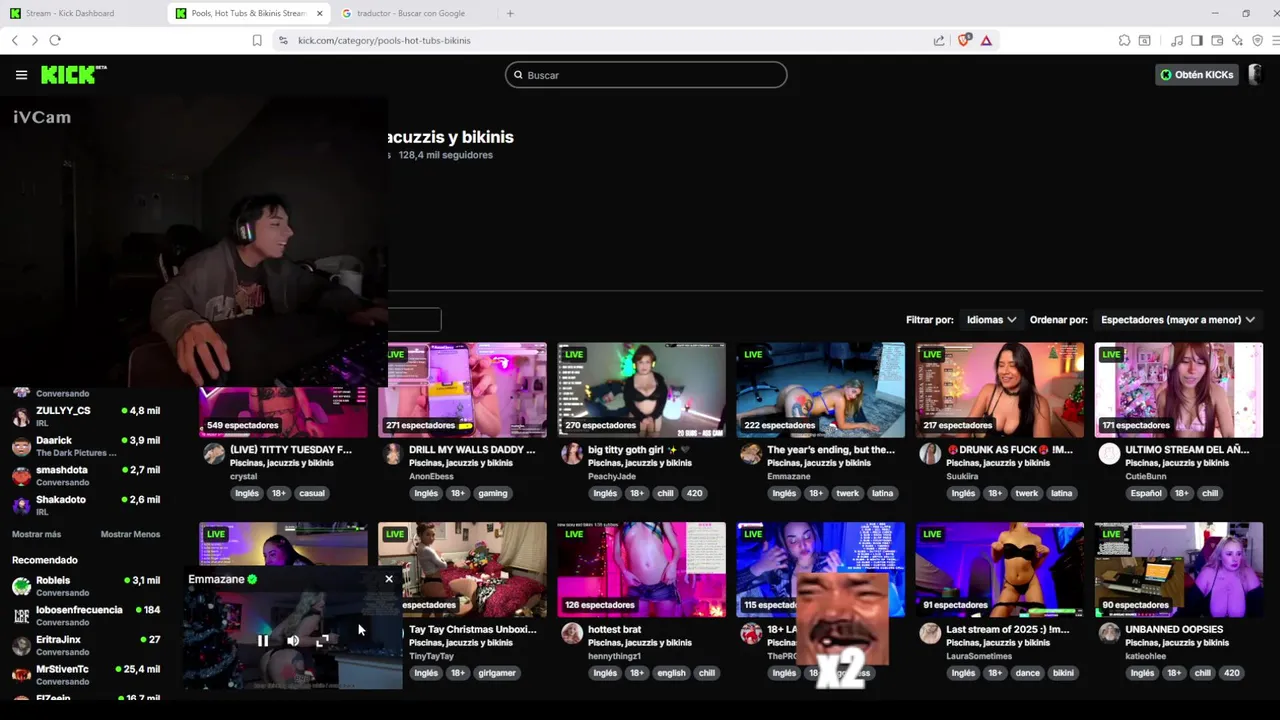Click the twerk tag under Emmazane stream

[x=847, y=493]
